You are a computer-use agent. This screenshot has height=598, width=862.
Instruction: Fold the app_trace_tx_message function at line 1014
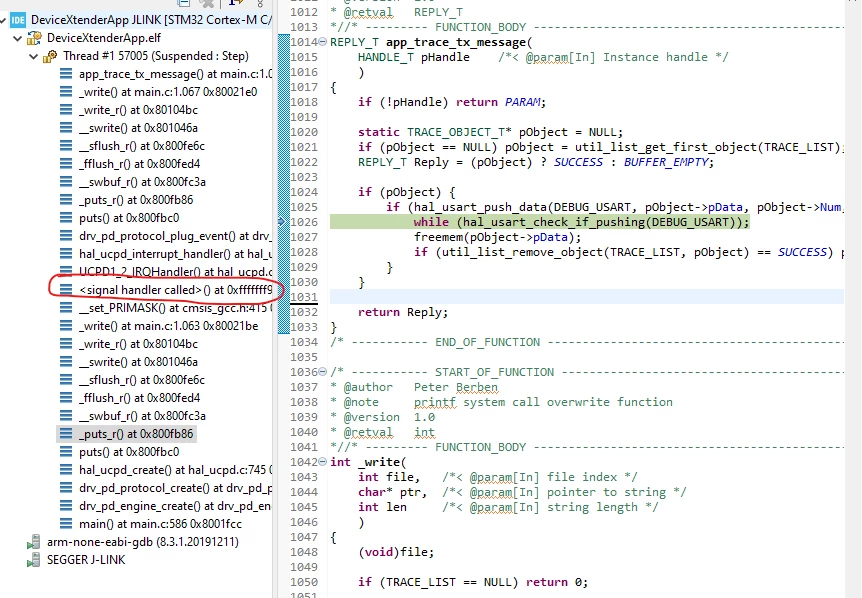pos(323,42)
